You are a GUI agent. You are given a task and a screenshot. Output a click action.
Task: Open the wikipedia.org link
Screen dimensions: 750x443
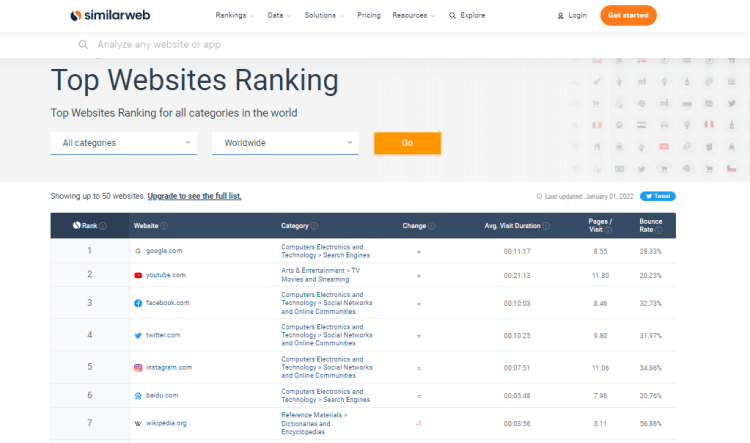[166, 423]
